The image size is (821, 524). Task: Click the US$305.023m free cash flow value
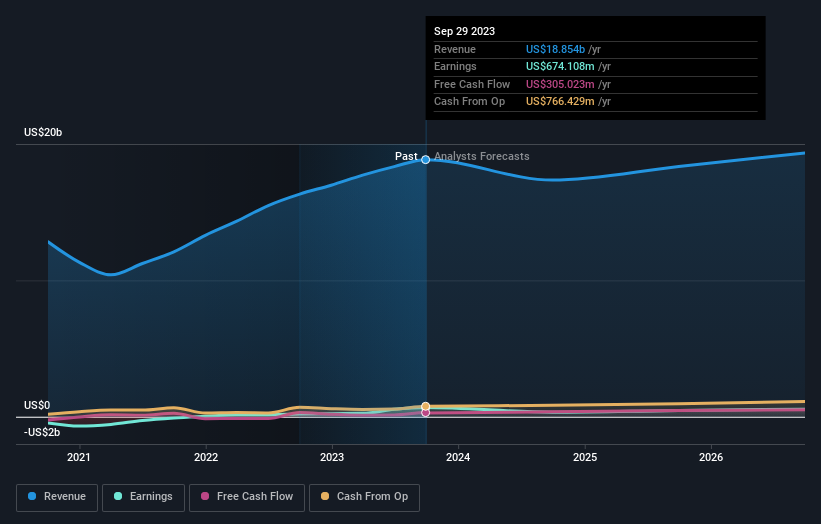560,84
